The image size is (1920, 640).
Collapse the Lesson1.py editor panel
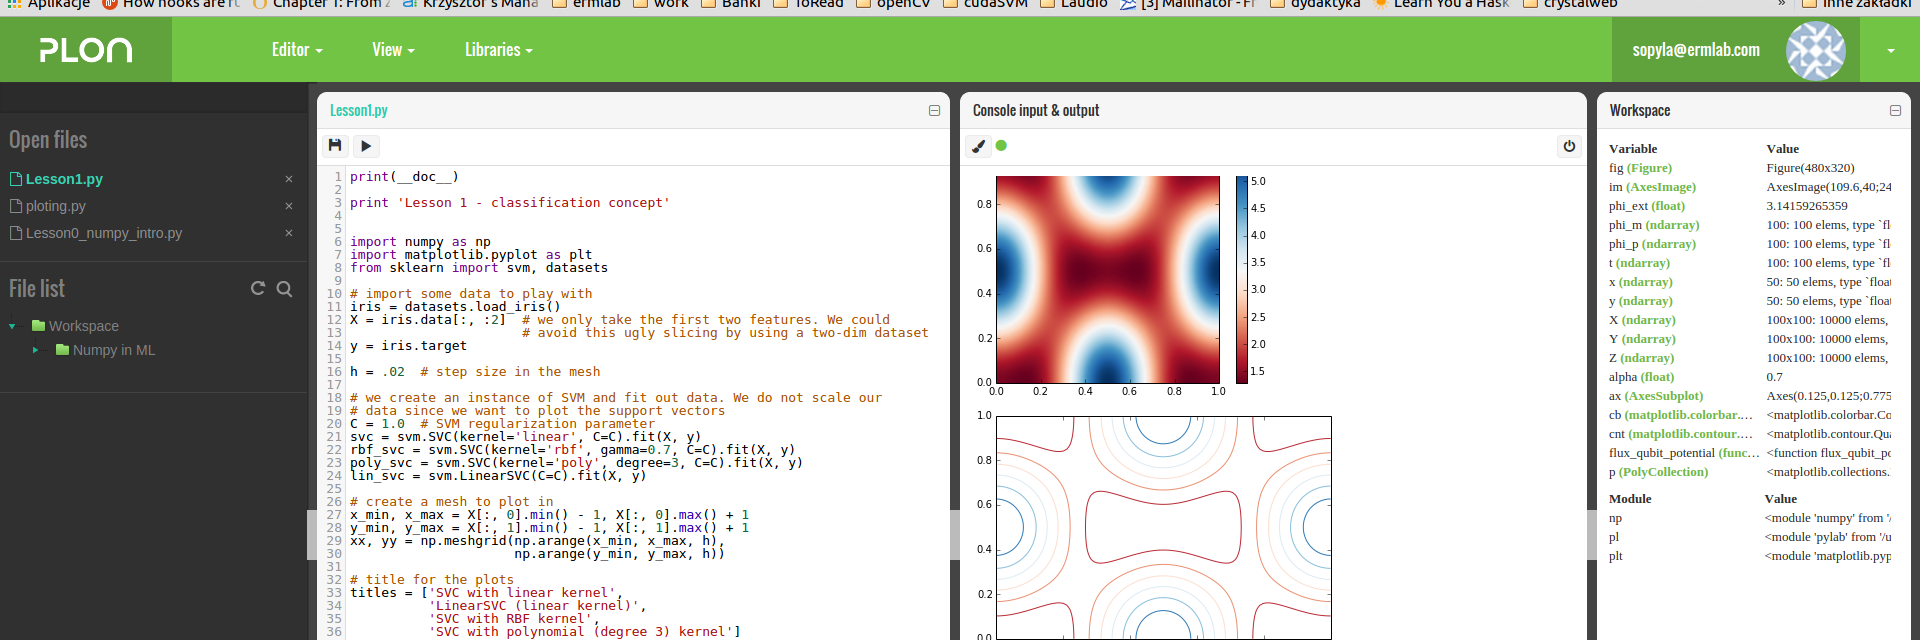coord(934,111)
